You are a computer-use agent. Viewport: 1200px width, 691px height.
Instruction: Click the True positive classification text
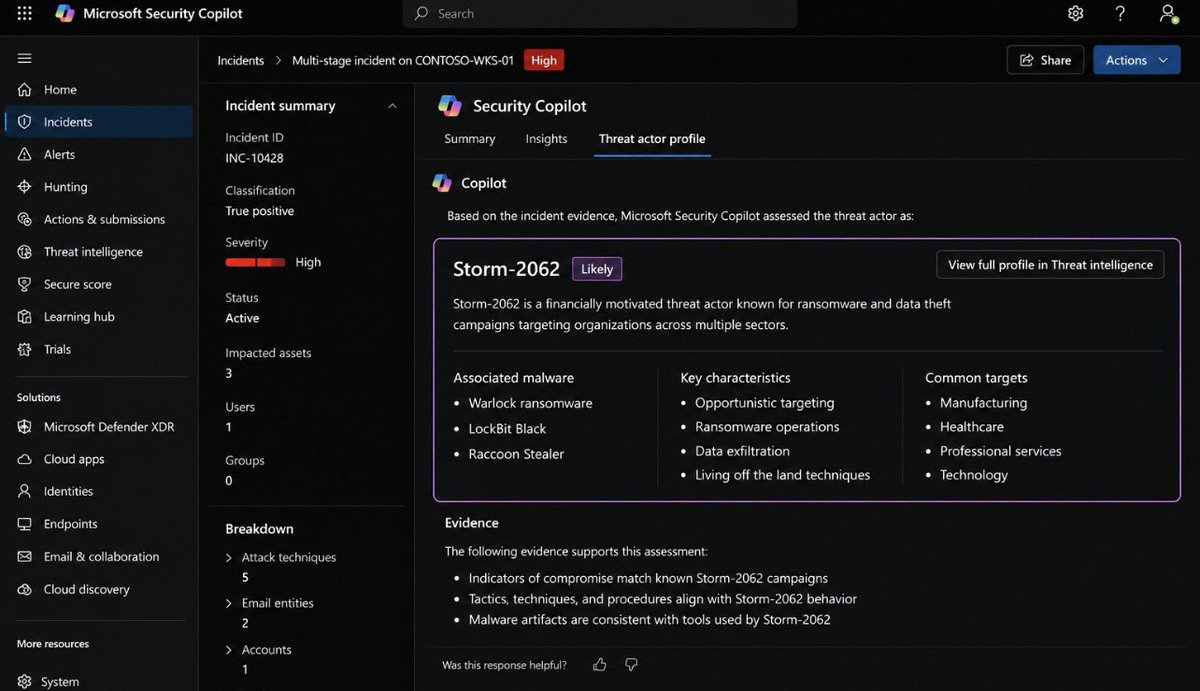pos(260,211)
